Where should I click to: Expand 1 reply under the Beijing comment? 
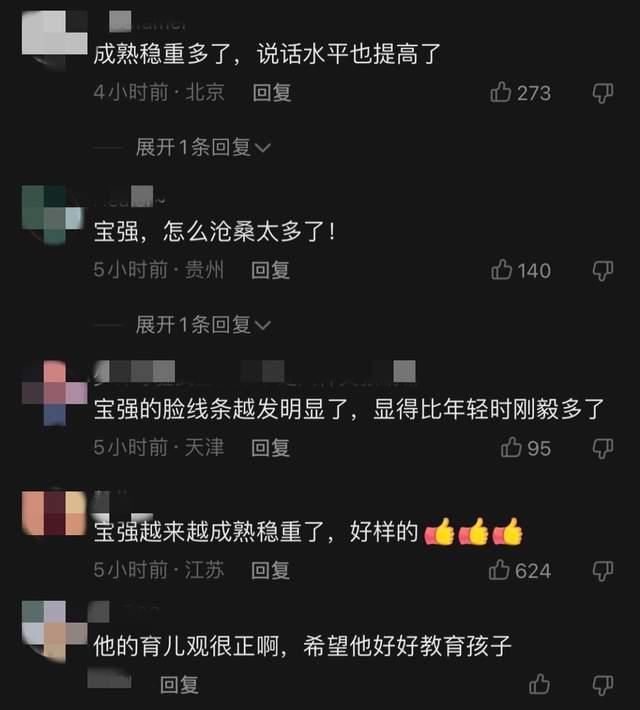pos(203,147)
